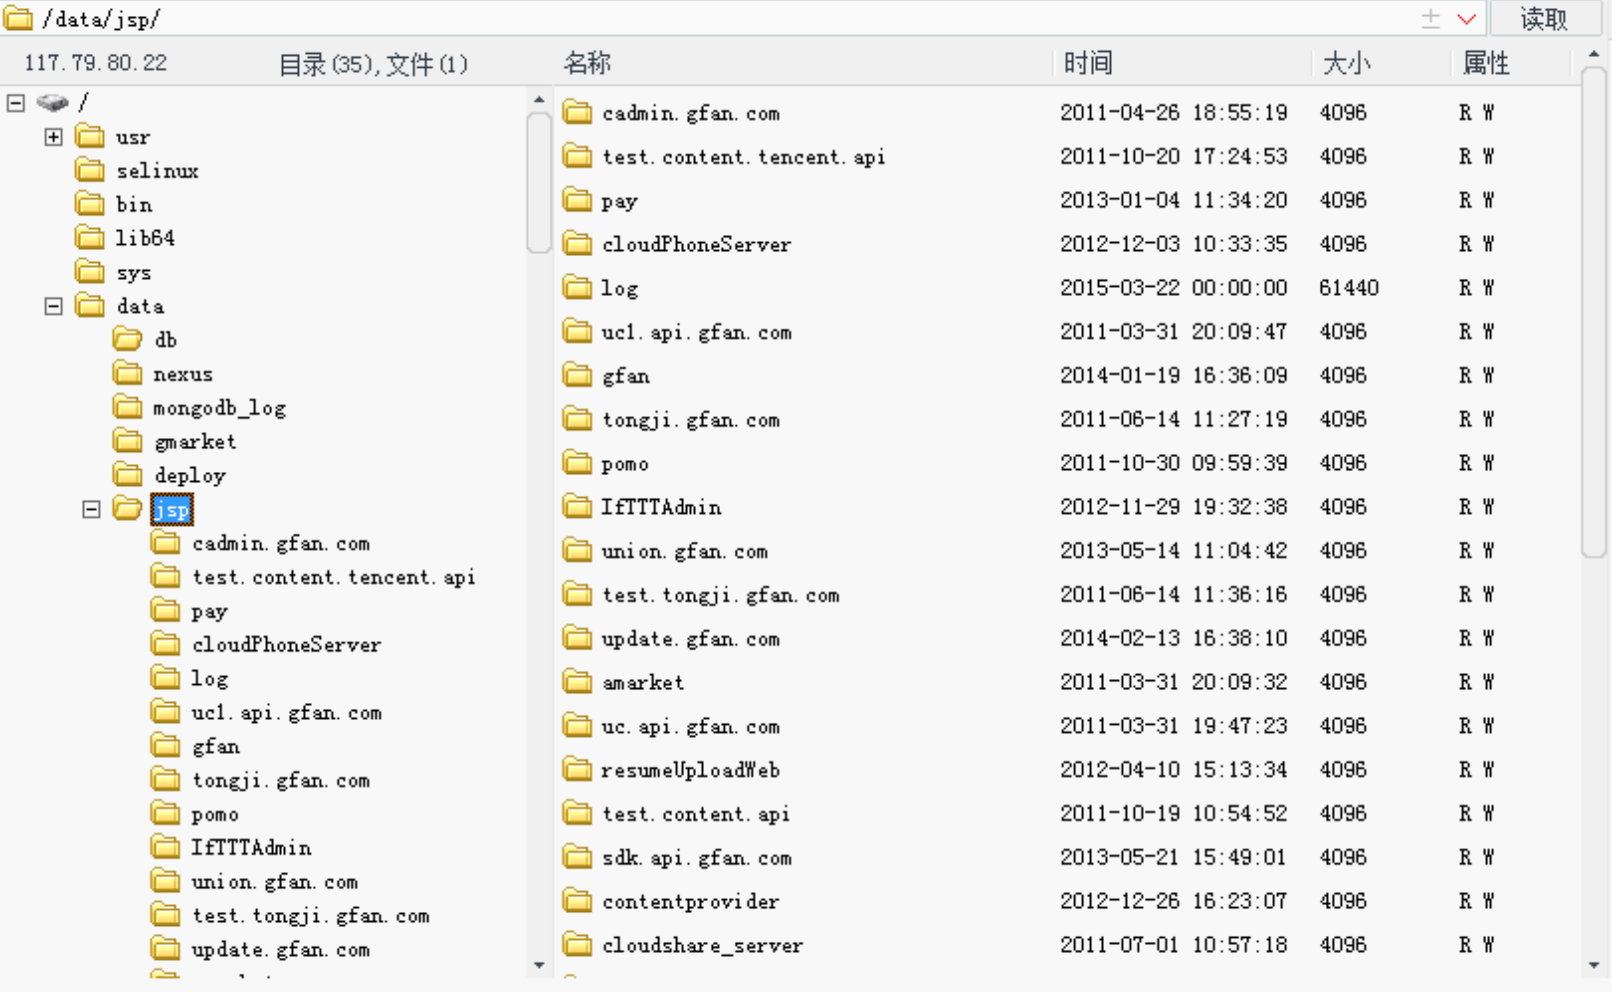Click pay folder icon in file list
Screen dimensions: 1612x992
coord(577,200)
